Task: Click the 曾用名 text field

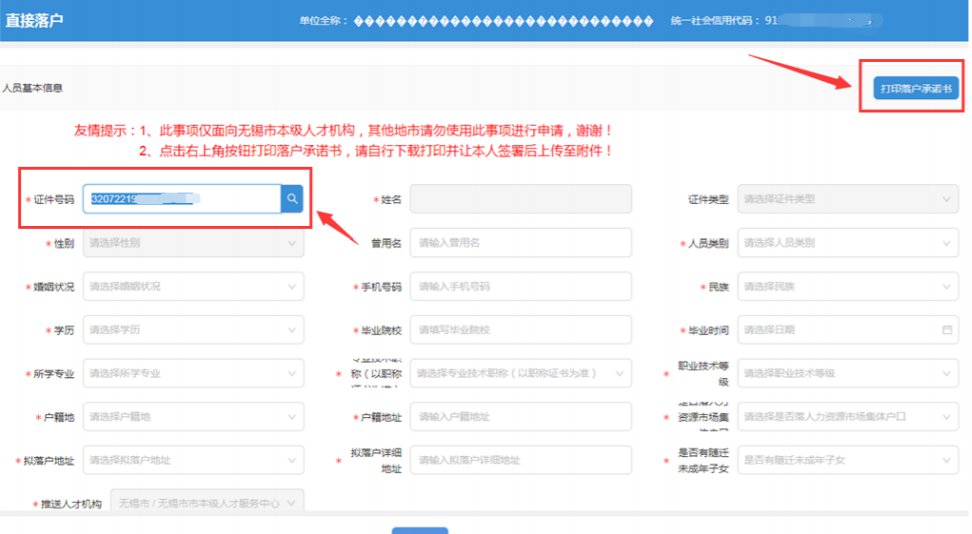Action: coord(520,243)
